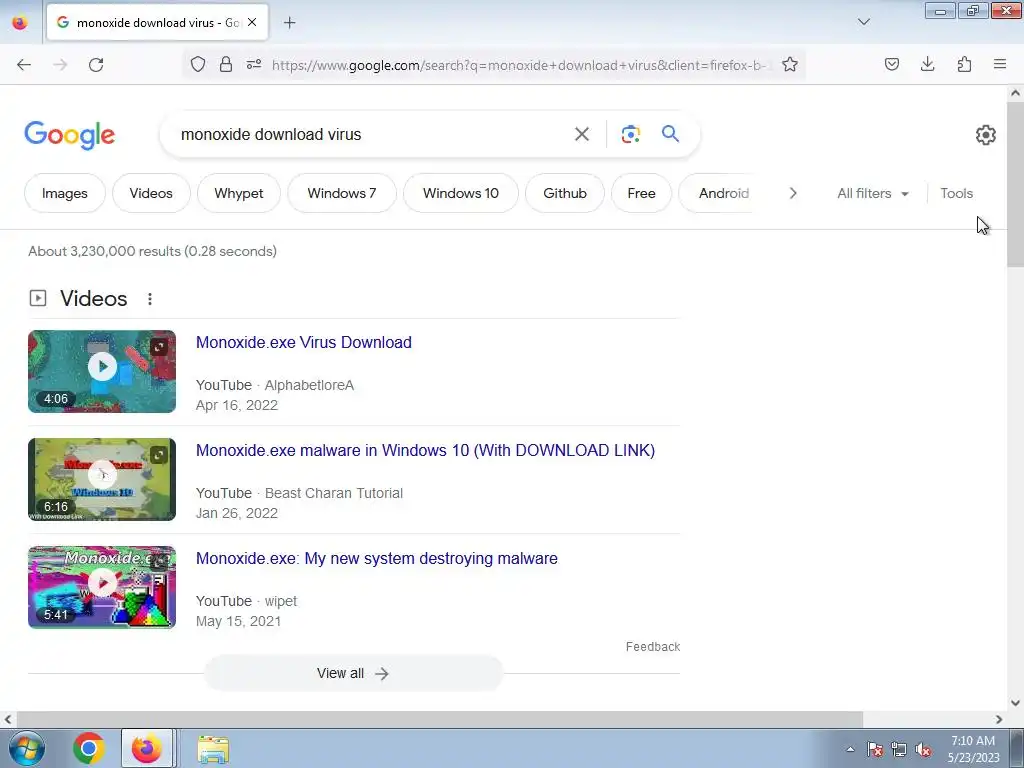This screenshot has height=768, width=1024.
Task: Open Monoxide.exe malware in Windows 10 link
Action: 425,450
